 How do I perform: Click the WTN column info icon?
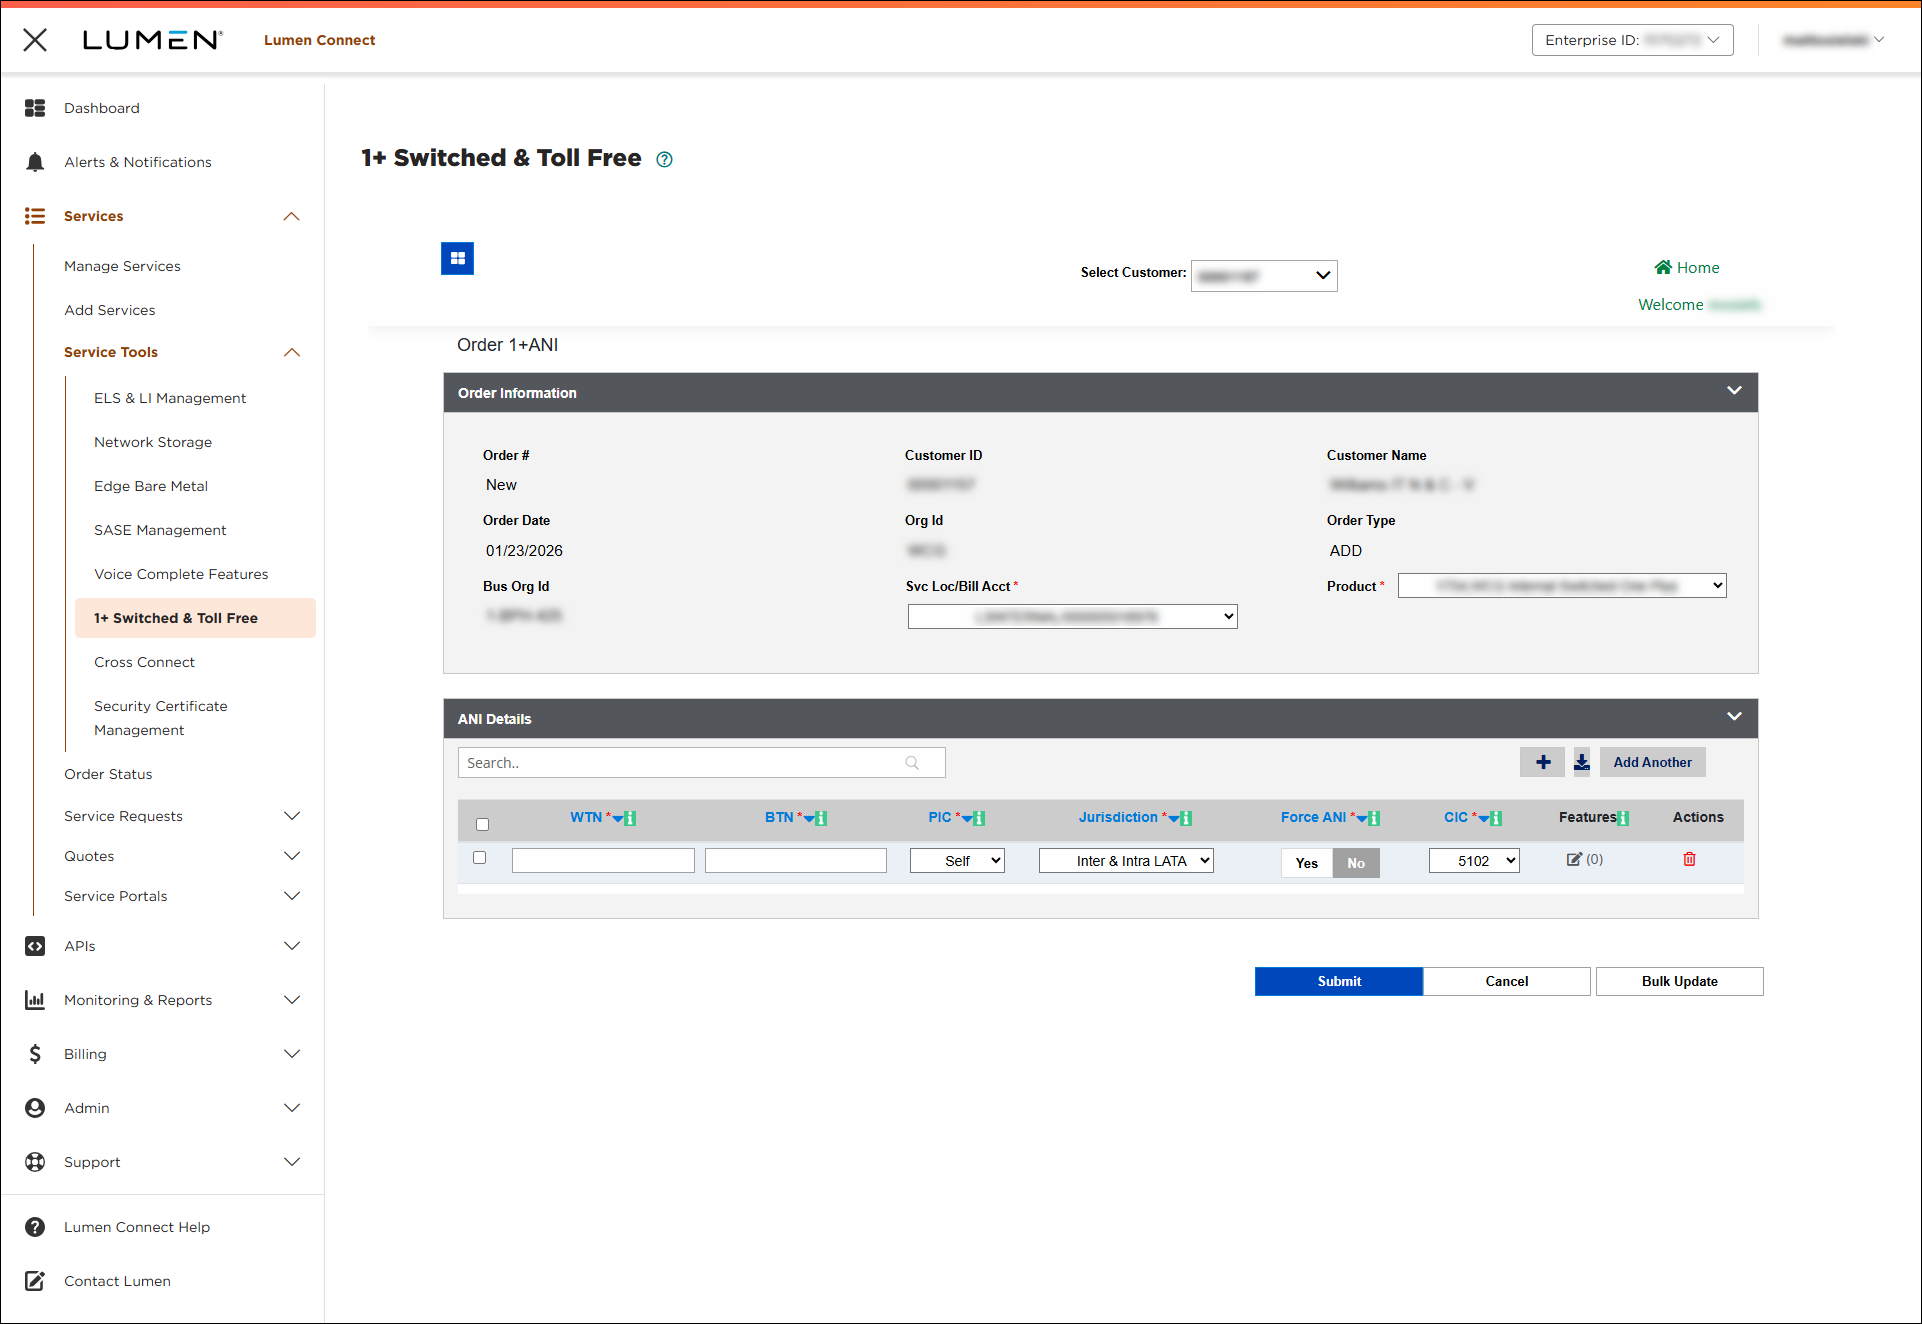click(x=630, y=818)
